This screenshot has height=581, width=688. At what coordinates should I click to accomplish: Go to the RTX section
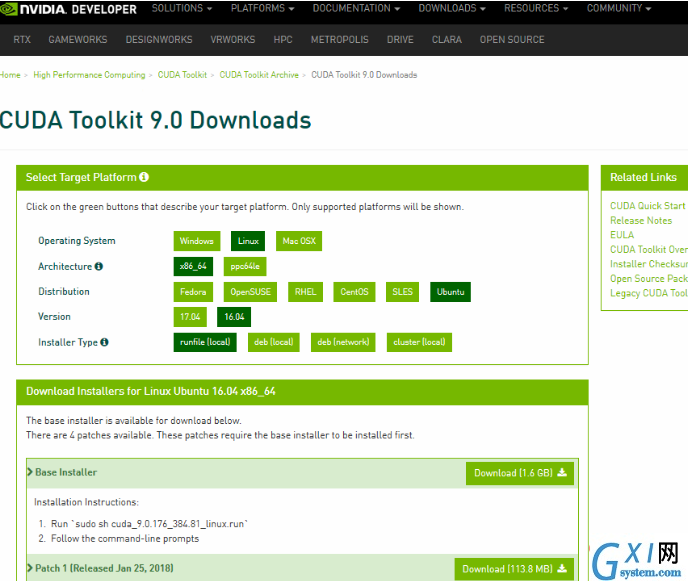click(22, 39)
